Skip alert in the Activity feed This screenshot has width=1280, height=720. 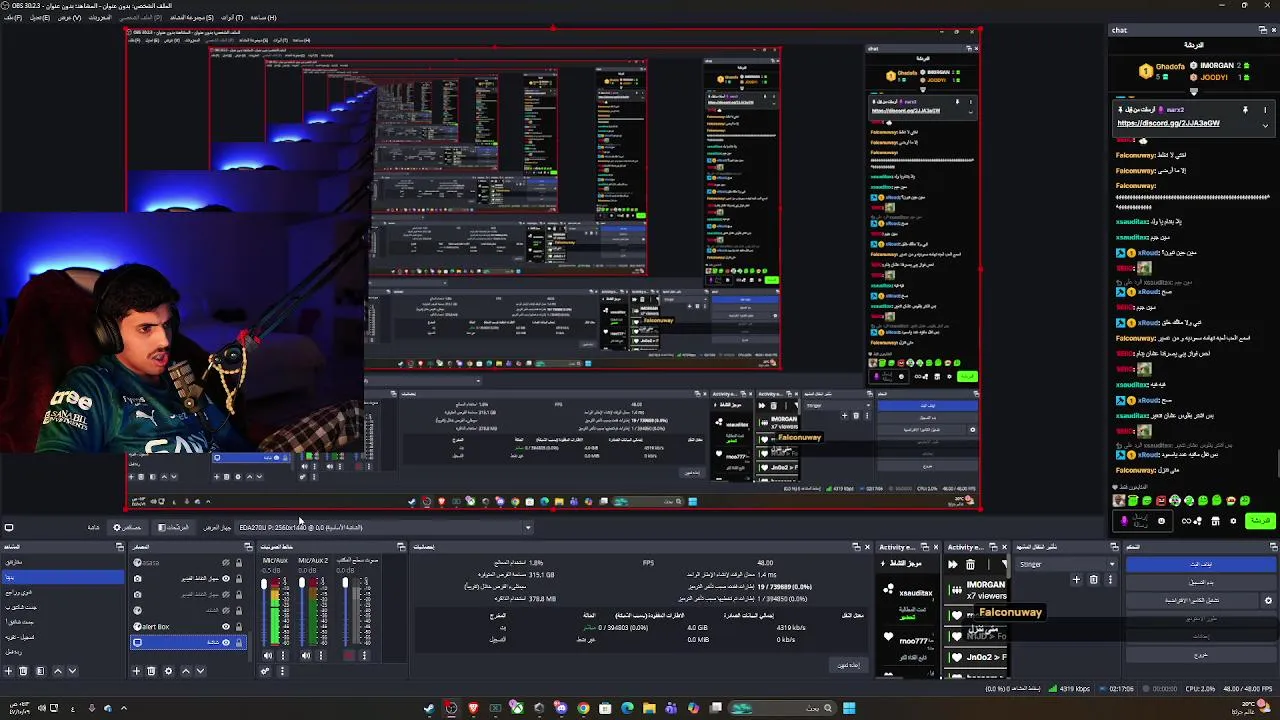(953, 564)
